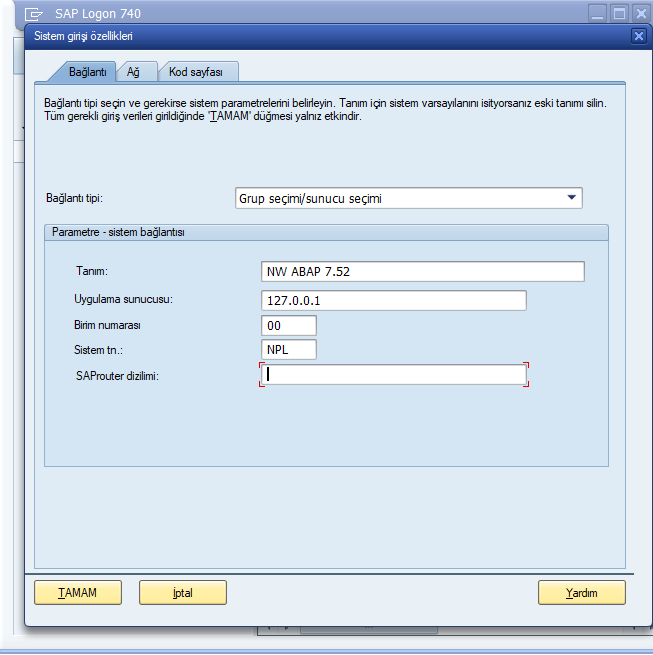653x655 pixels.
Task: Click the Uygulama sunucusu field
Action: coord(394,300)
